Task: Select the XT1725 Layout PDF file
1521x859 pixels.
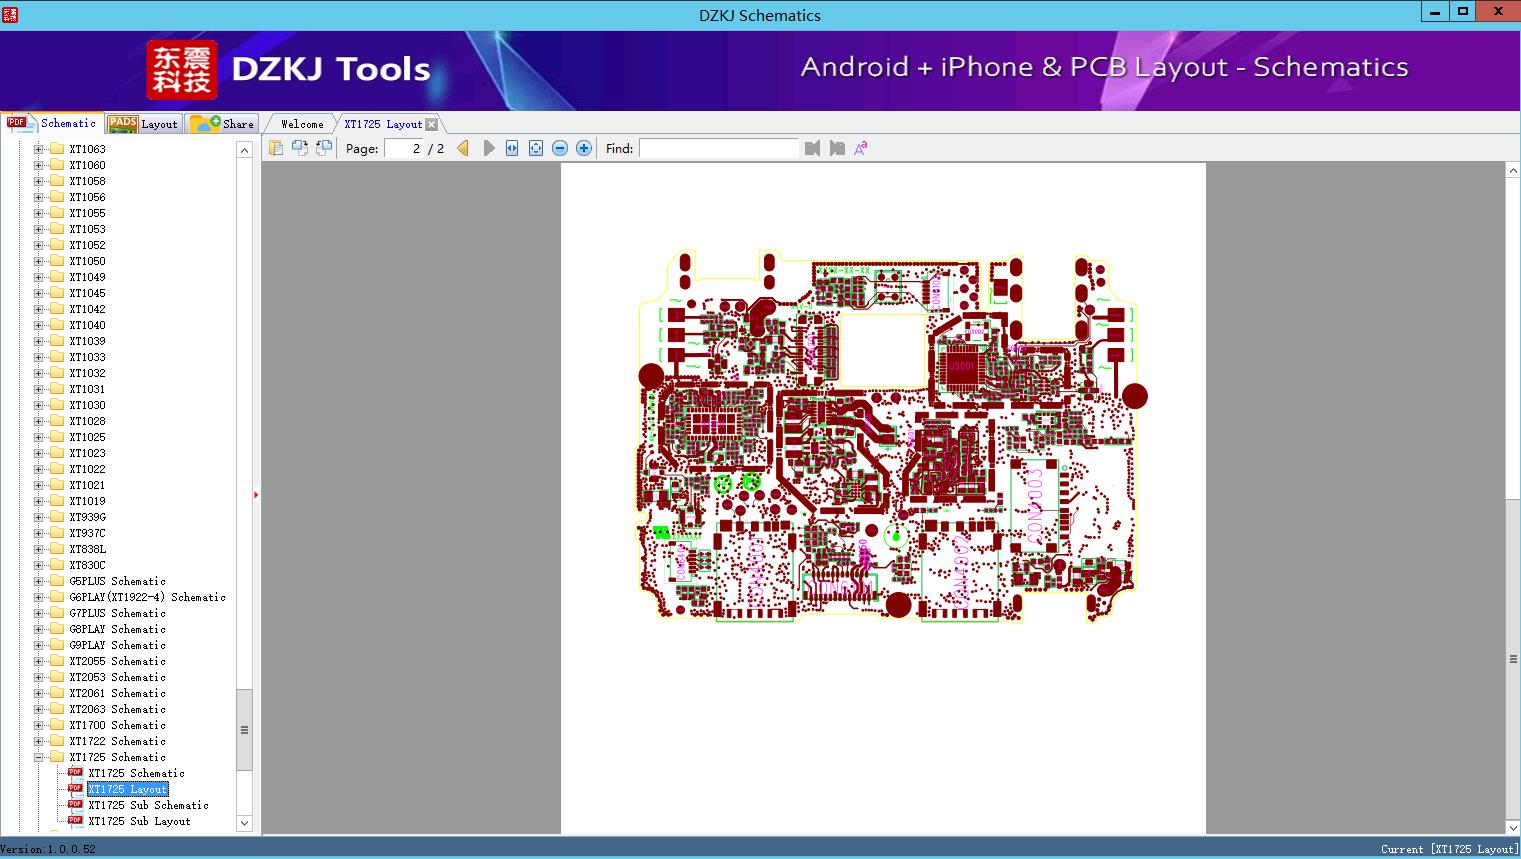Action: click(127, 789)
